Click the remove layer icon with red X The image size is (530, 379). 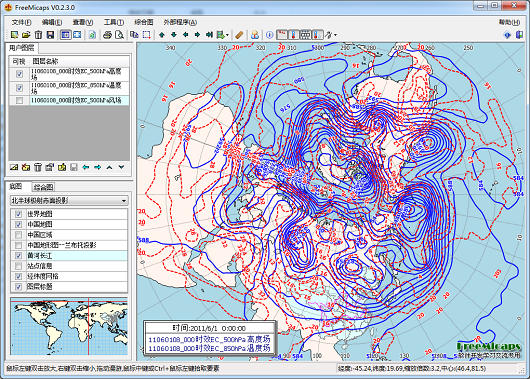pos(26,167)
